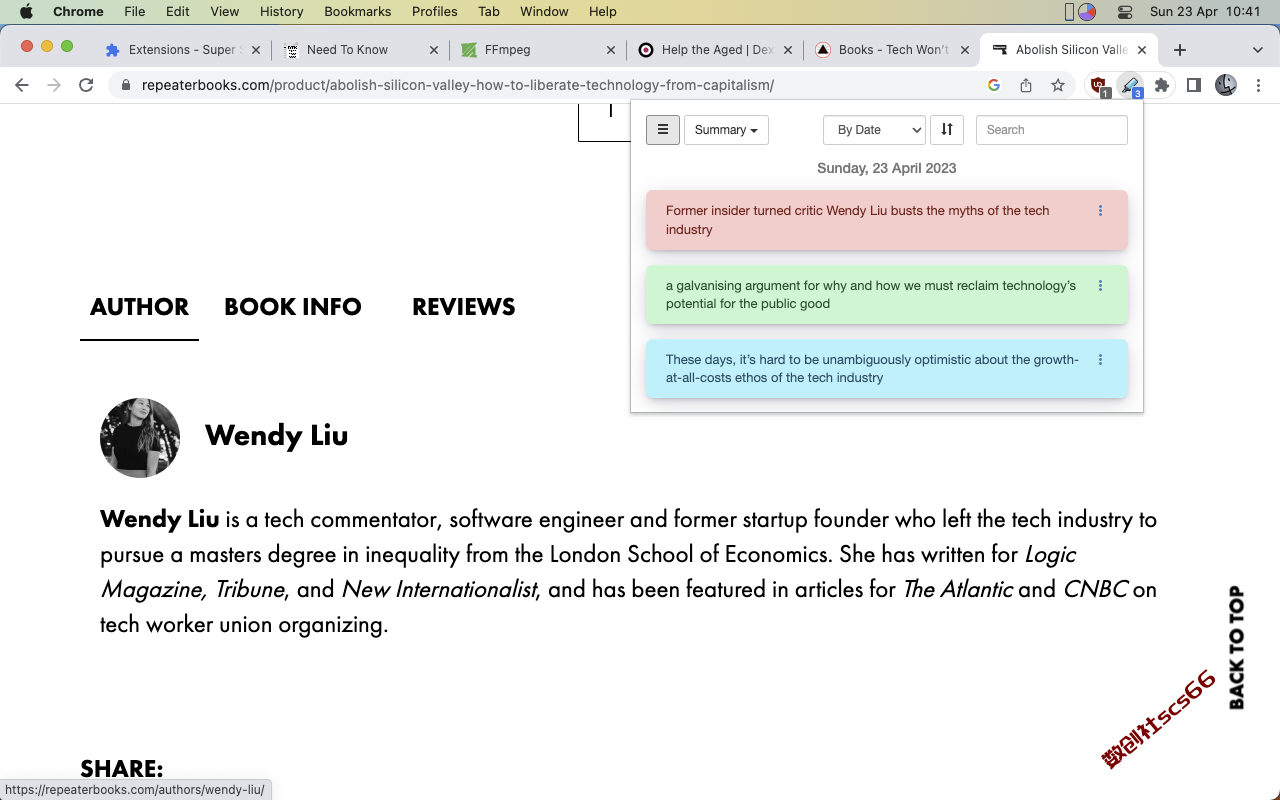
Task: Switch to Need To Know tab
Action: tap(358, 50)
